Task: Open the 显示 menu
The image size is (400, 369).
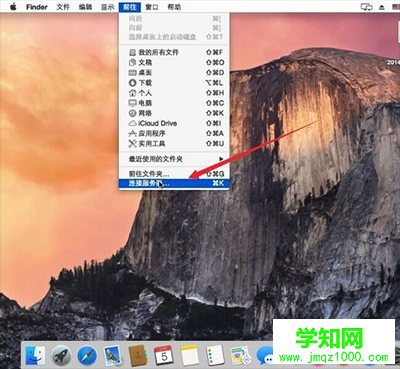Action: [x=108, y=7]
